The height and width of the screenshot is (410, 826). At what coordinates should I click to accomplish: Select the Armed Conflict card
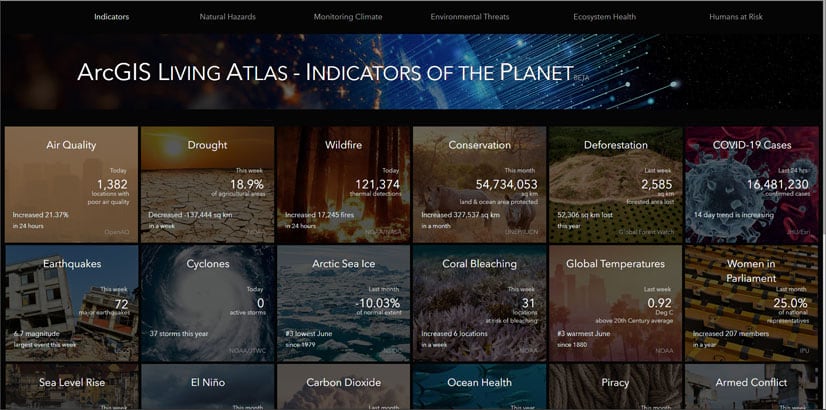pyautogui.click(x=752, y=387)
